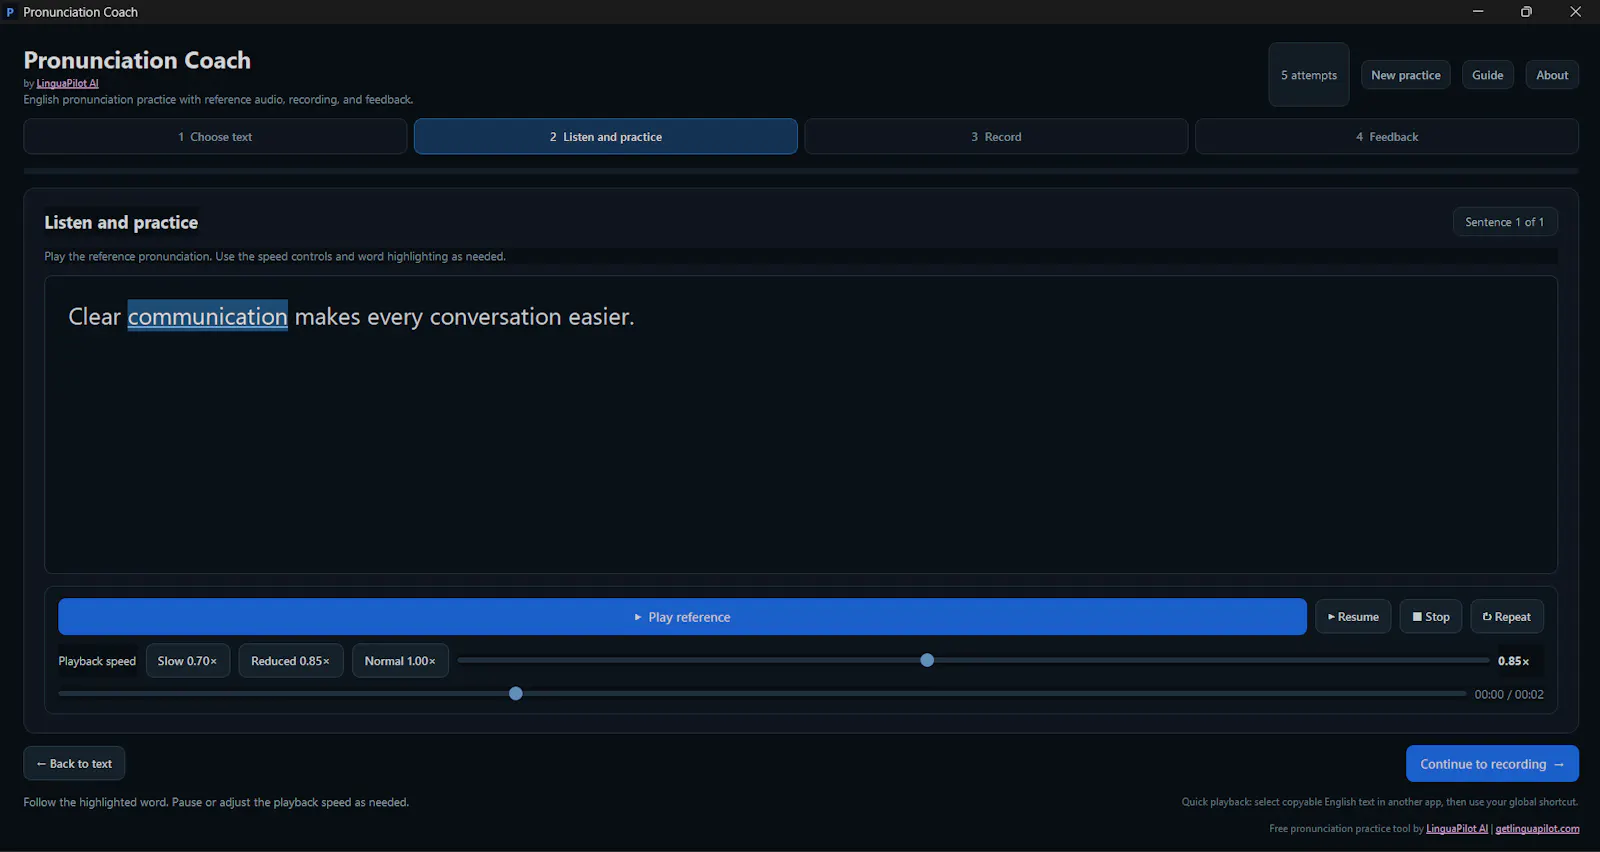Set playback speed to Reduced 0.85×

coord(291,661)
